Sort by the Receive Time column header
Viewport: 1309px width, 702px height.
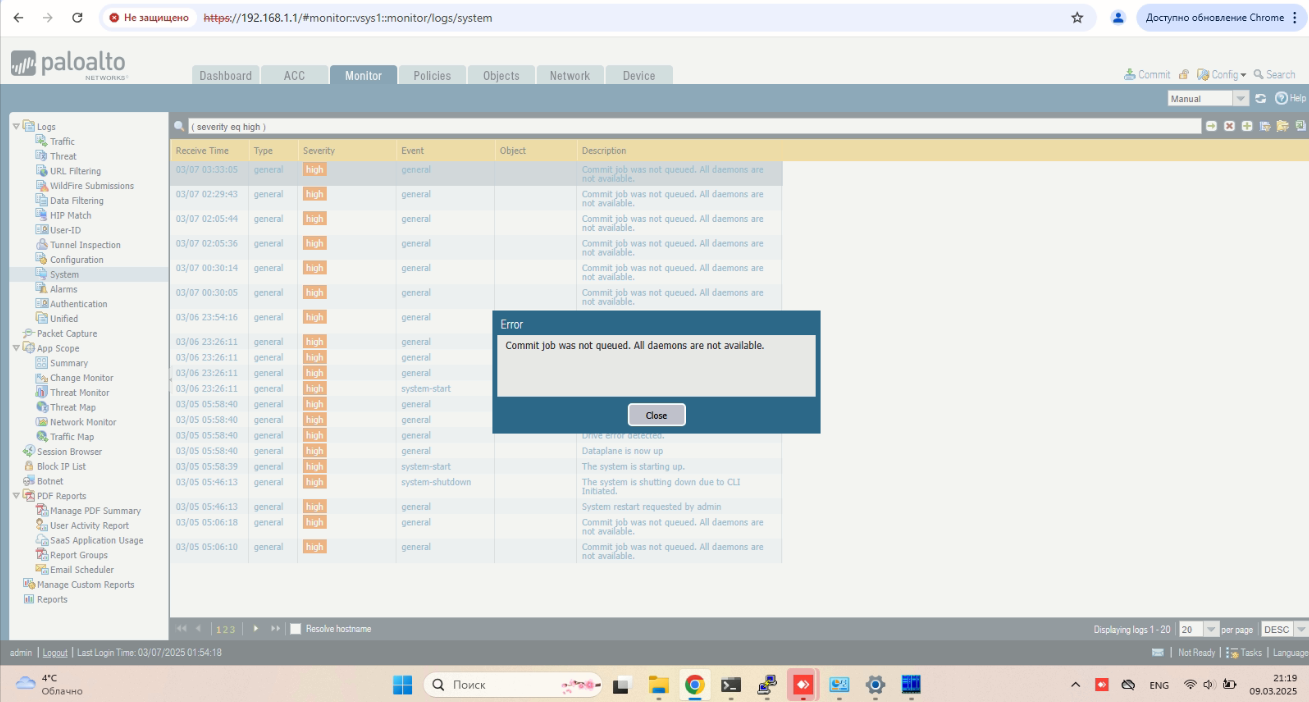[202, 151]
